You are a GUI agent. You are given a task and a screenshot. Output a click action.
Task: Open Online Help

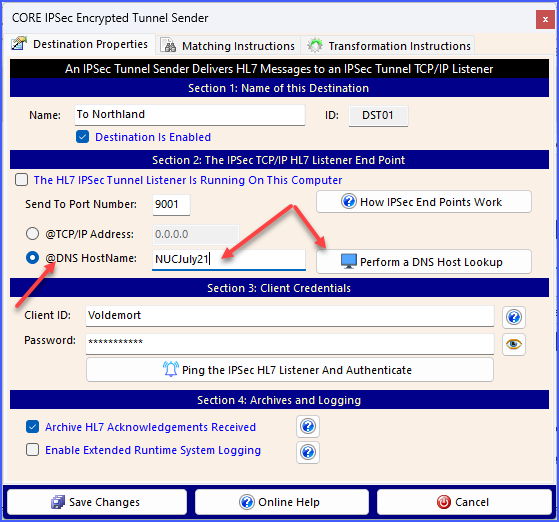(x=282, y=502)
